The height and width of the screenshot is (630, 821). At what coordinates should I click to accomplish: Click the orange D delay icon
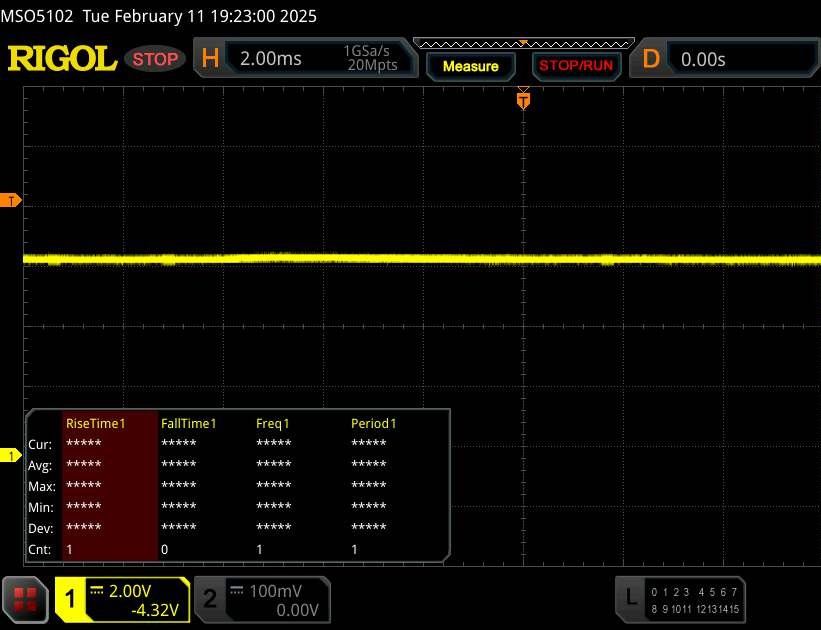coord(651,59)
